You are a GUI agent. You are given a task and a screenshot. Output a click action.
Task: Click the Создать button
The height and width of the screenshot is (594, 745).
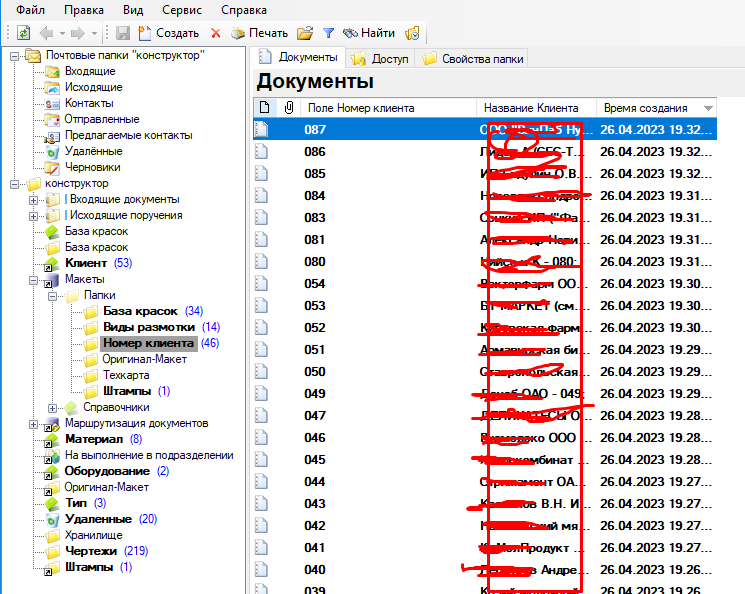(x=169, y=33)
